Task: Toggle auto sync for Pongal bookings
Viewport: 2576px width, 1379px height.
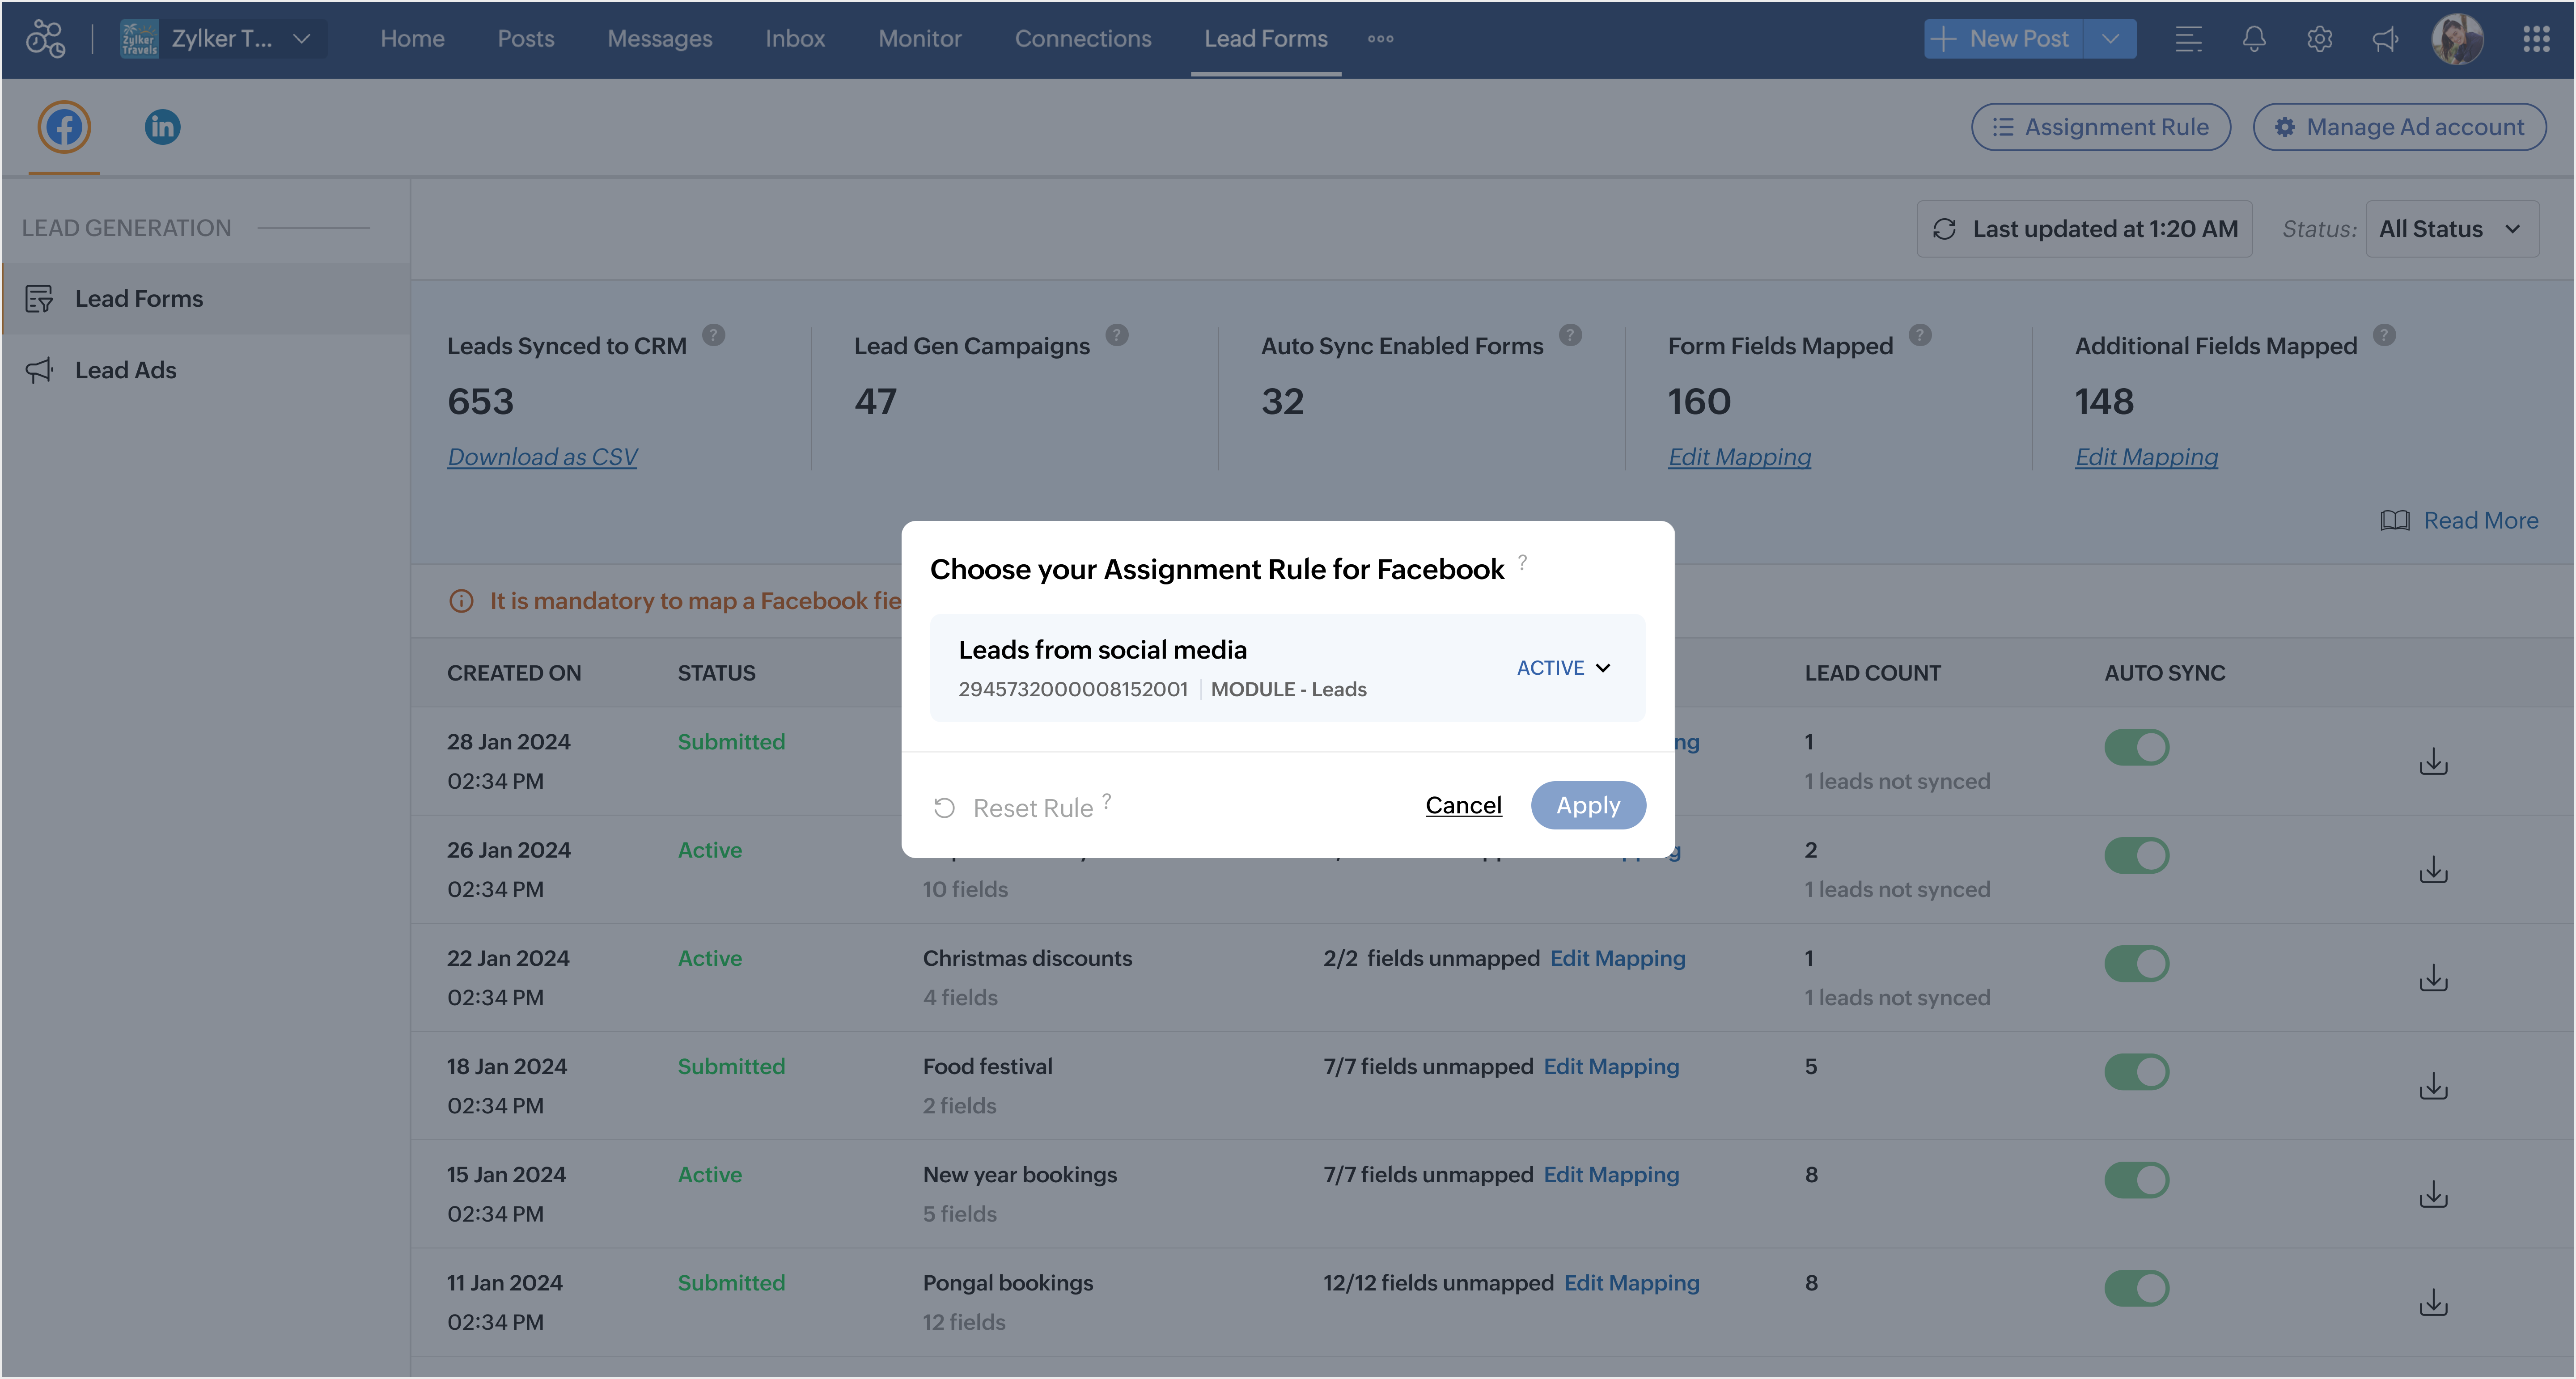Action: pos(2136,1288)
